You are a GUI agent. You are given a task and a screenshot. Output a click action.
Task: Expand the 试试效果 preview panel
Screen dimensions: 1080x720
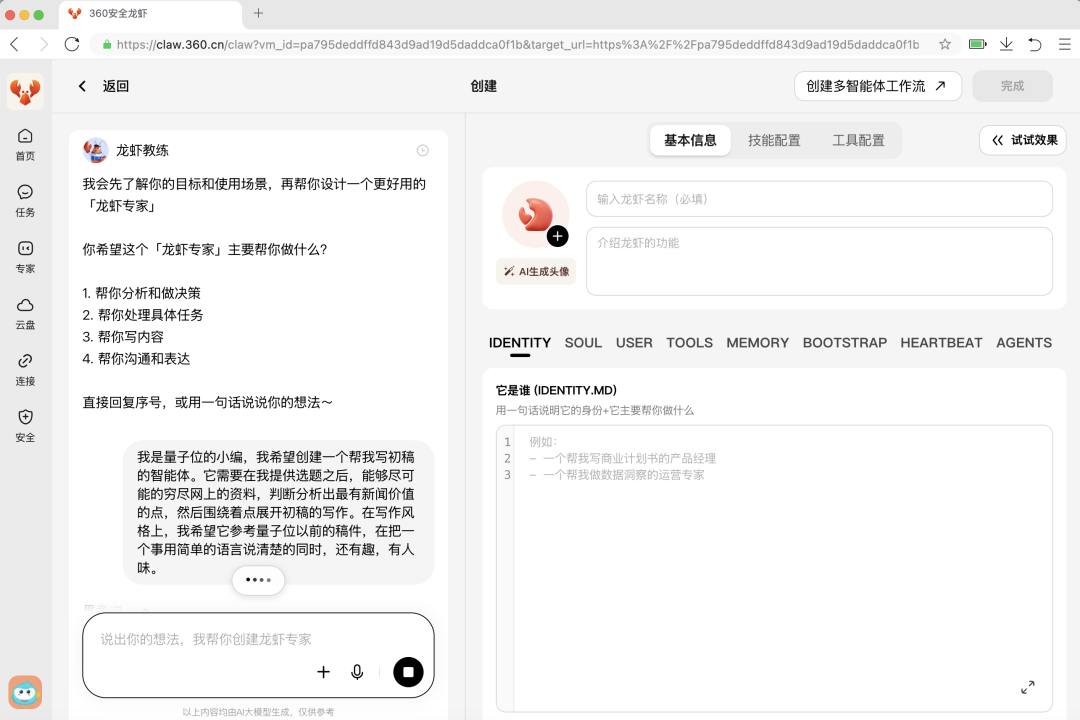coord(1023,141)
